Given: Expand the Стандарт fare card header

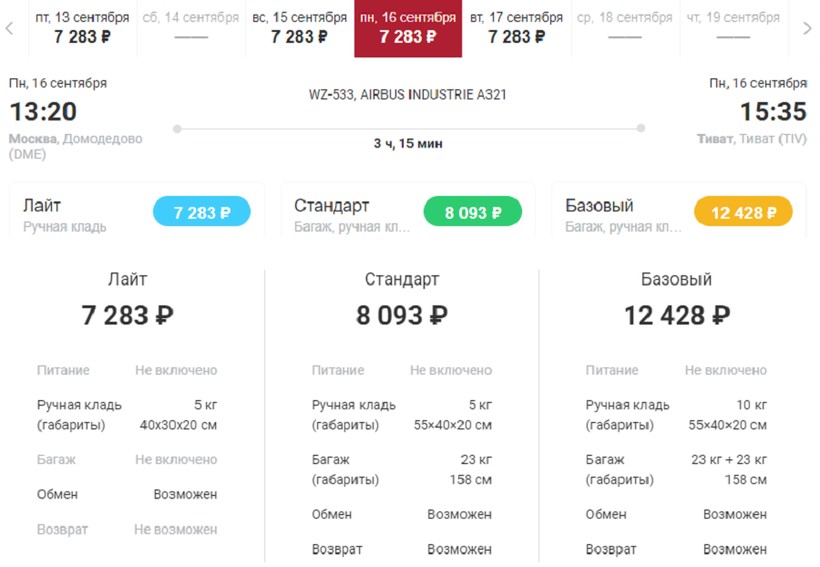Looking at the screenshot, I should (350, 214).
